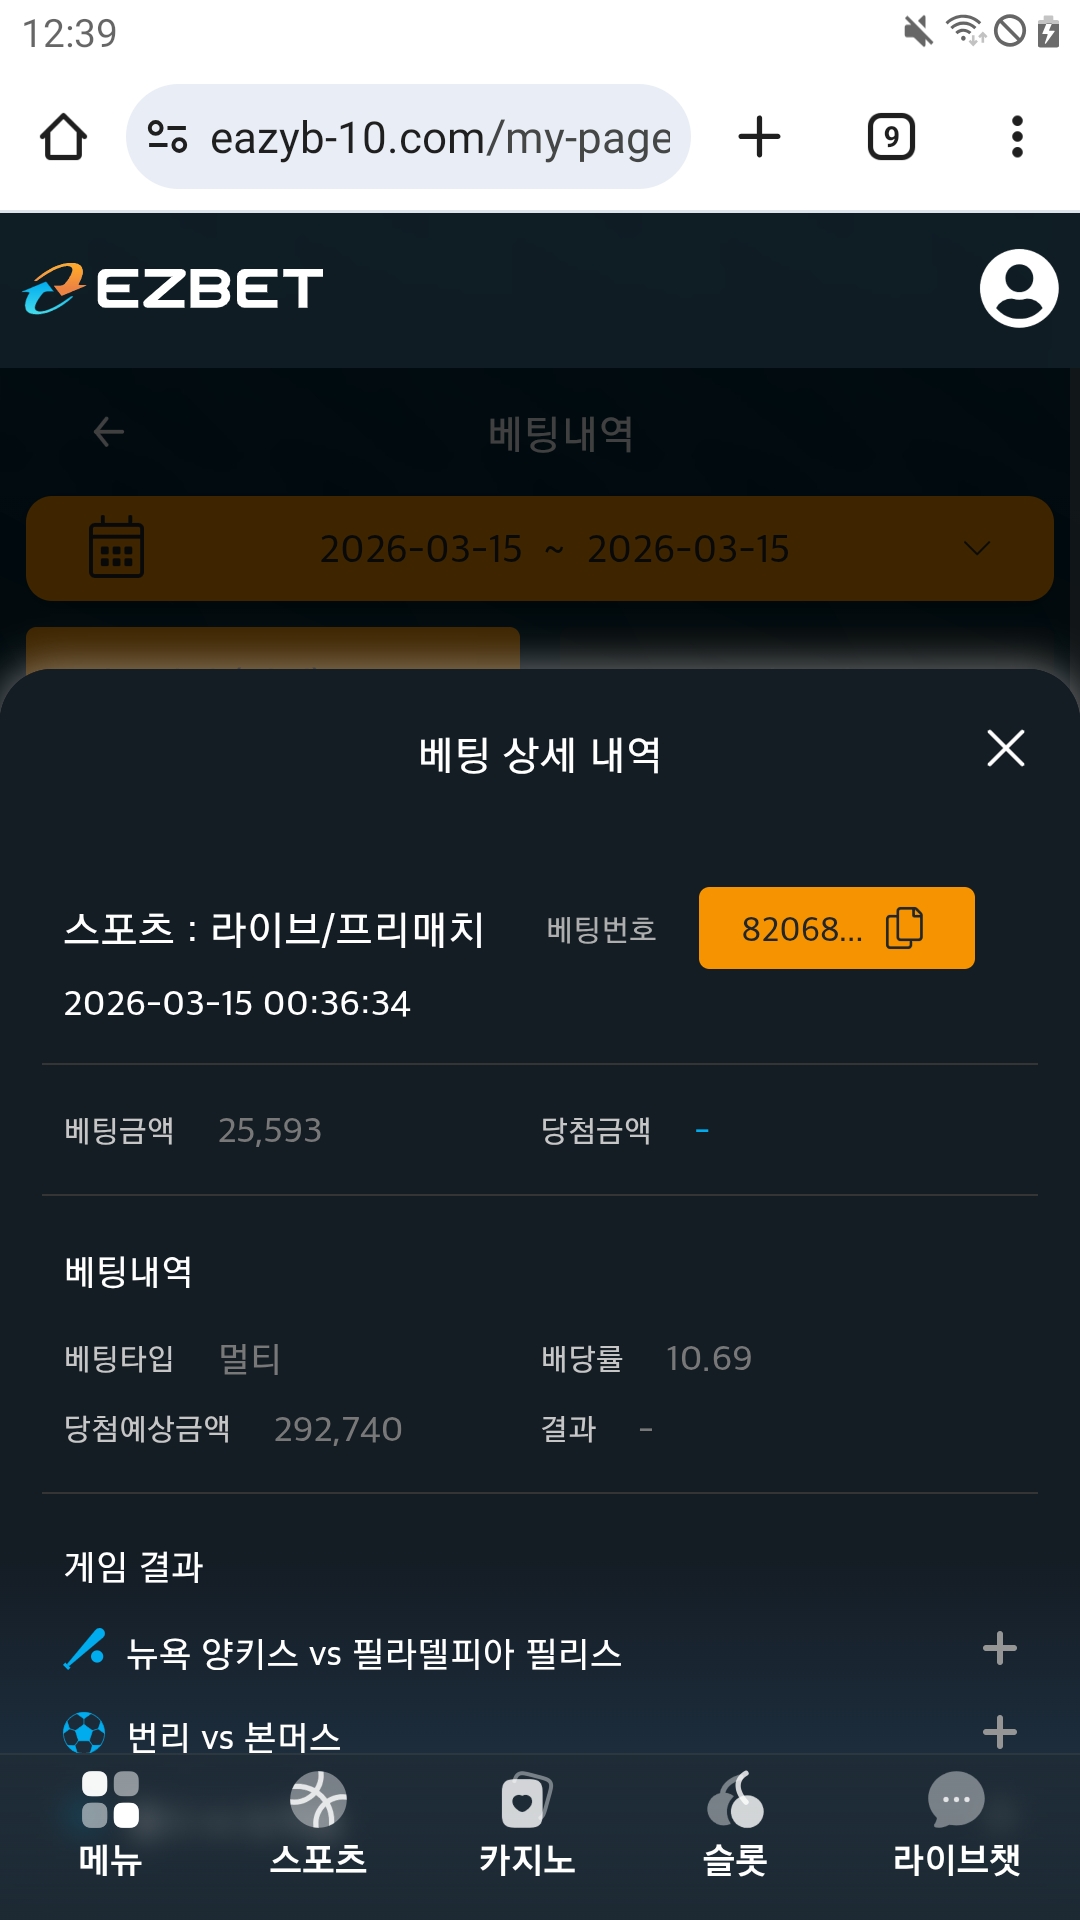Open the browser three-dot menu
The width and height of the screenshot is (1080, 1920).
point(1017,137)
